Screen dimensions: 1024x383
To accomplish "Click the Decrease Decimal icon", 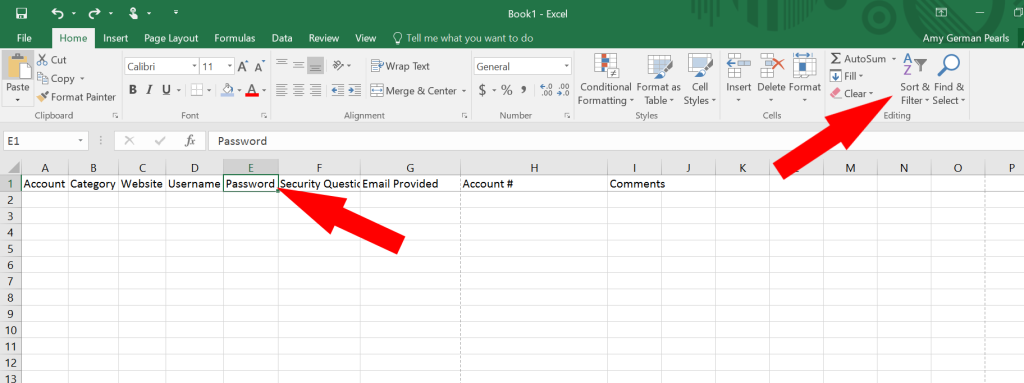I will [564, 90].
